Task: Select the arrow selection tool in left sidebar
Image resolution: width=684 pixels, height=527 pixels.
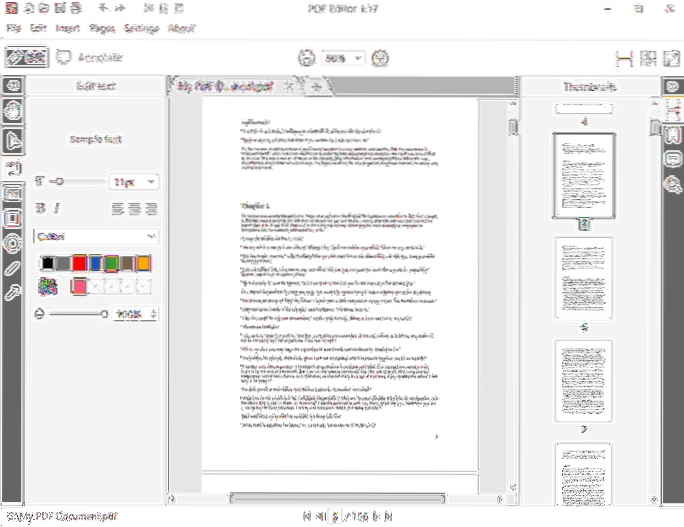Action: click(x=13, y=140)
